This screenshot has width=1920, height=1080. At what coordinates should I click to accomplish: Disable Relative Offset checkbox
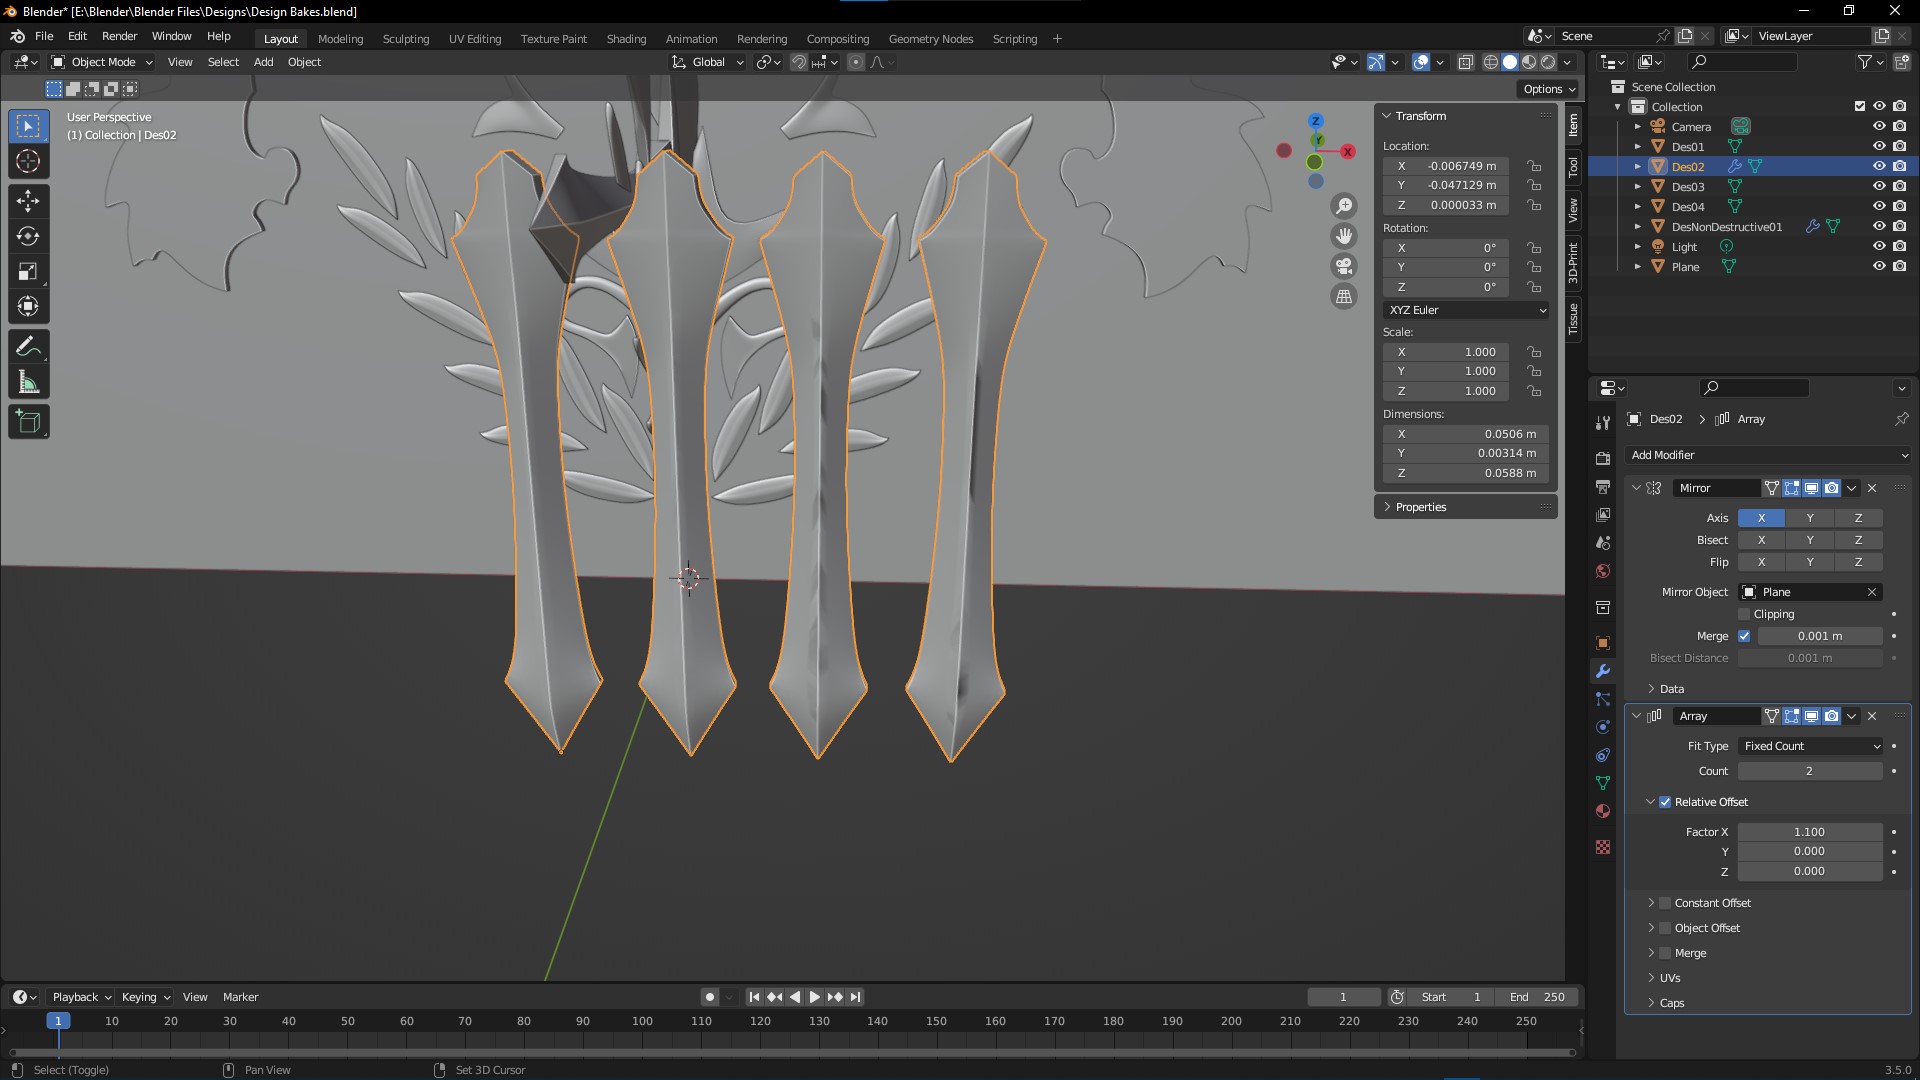(1665, 802)
